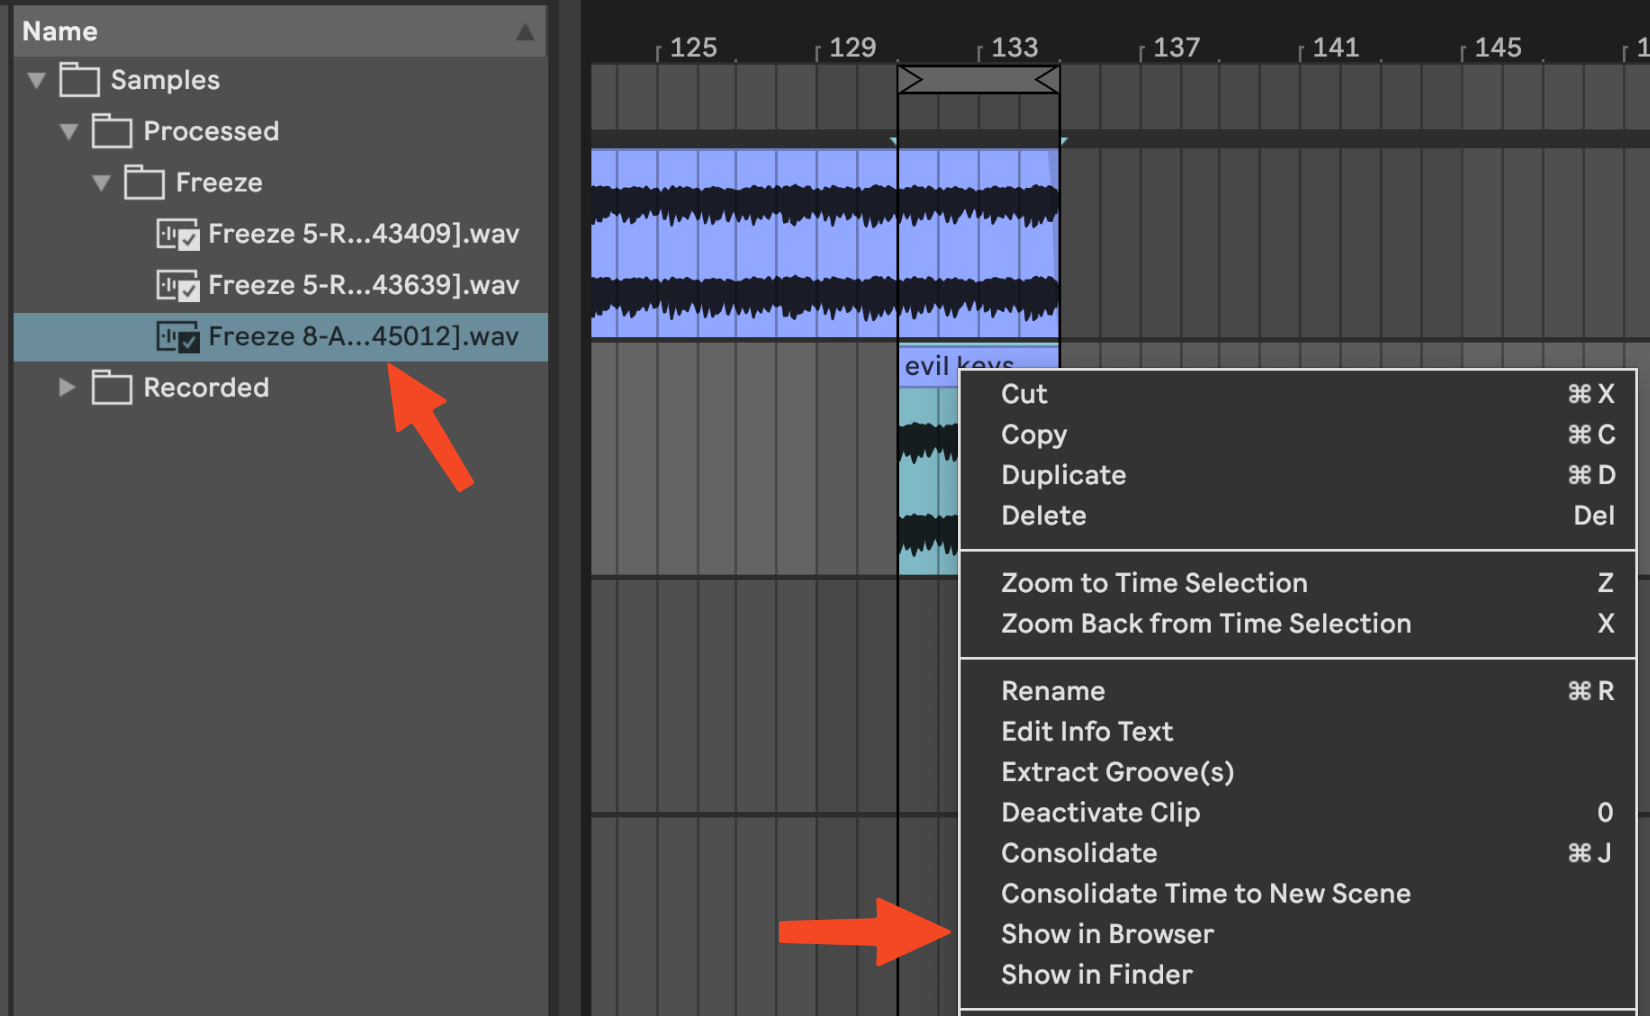The height and width of the screenshot is (1016, 1650).
Task: Select the purple audio clip waveform
Action: click(x=740, y=245)
